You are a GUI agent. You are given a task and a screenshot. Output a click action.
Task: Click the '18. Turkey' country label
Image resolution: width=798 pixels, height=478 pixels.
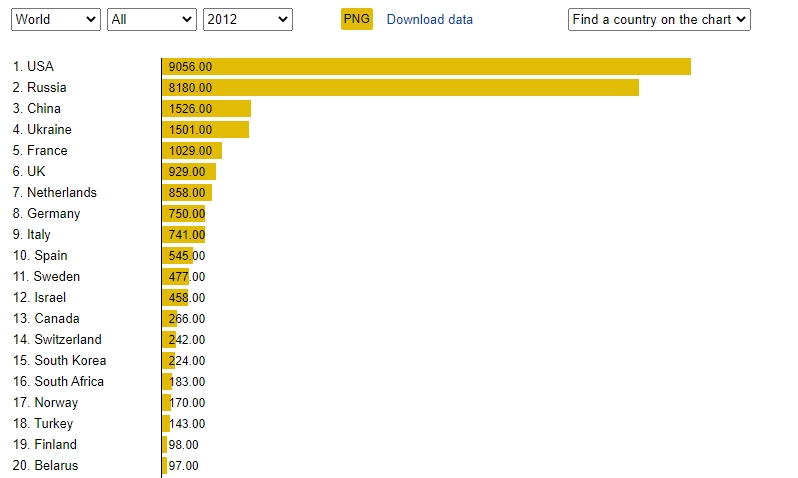click(x=43, y=424)
